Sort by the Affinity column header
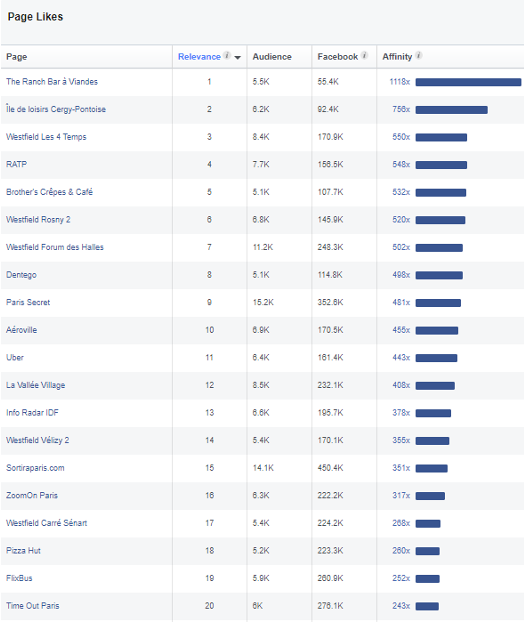Viewport: 524px width, 622px height. (x=397, y=57)
